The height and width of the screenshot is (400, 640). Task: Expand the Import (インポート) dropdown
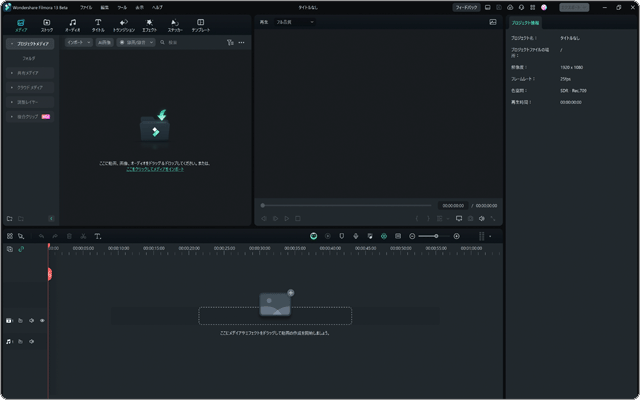[x=79, y=43]
